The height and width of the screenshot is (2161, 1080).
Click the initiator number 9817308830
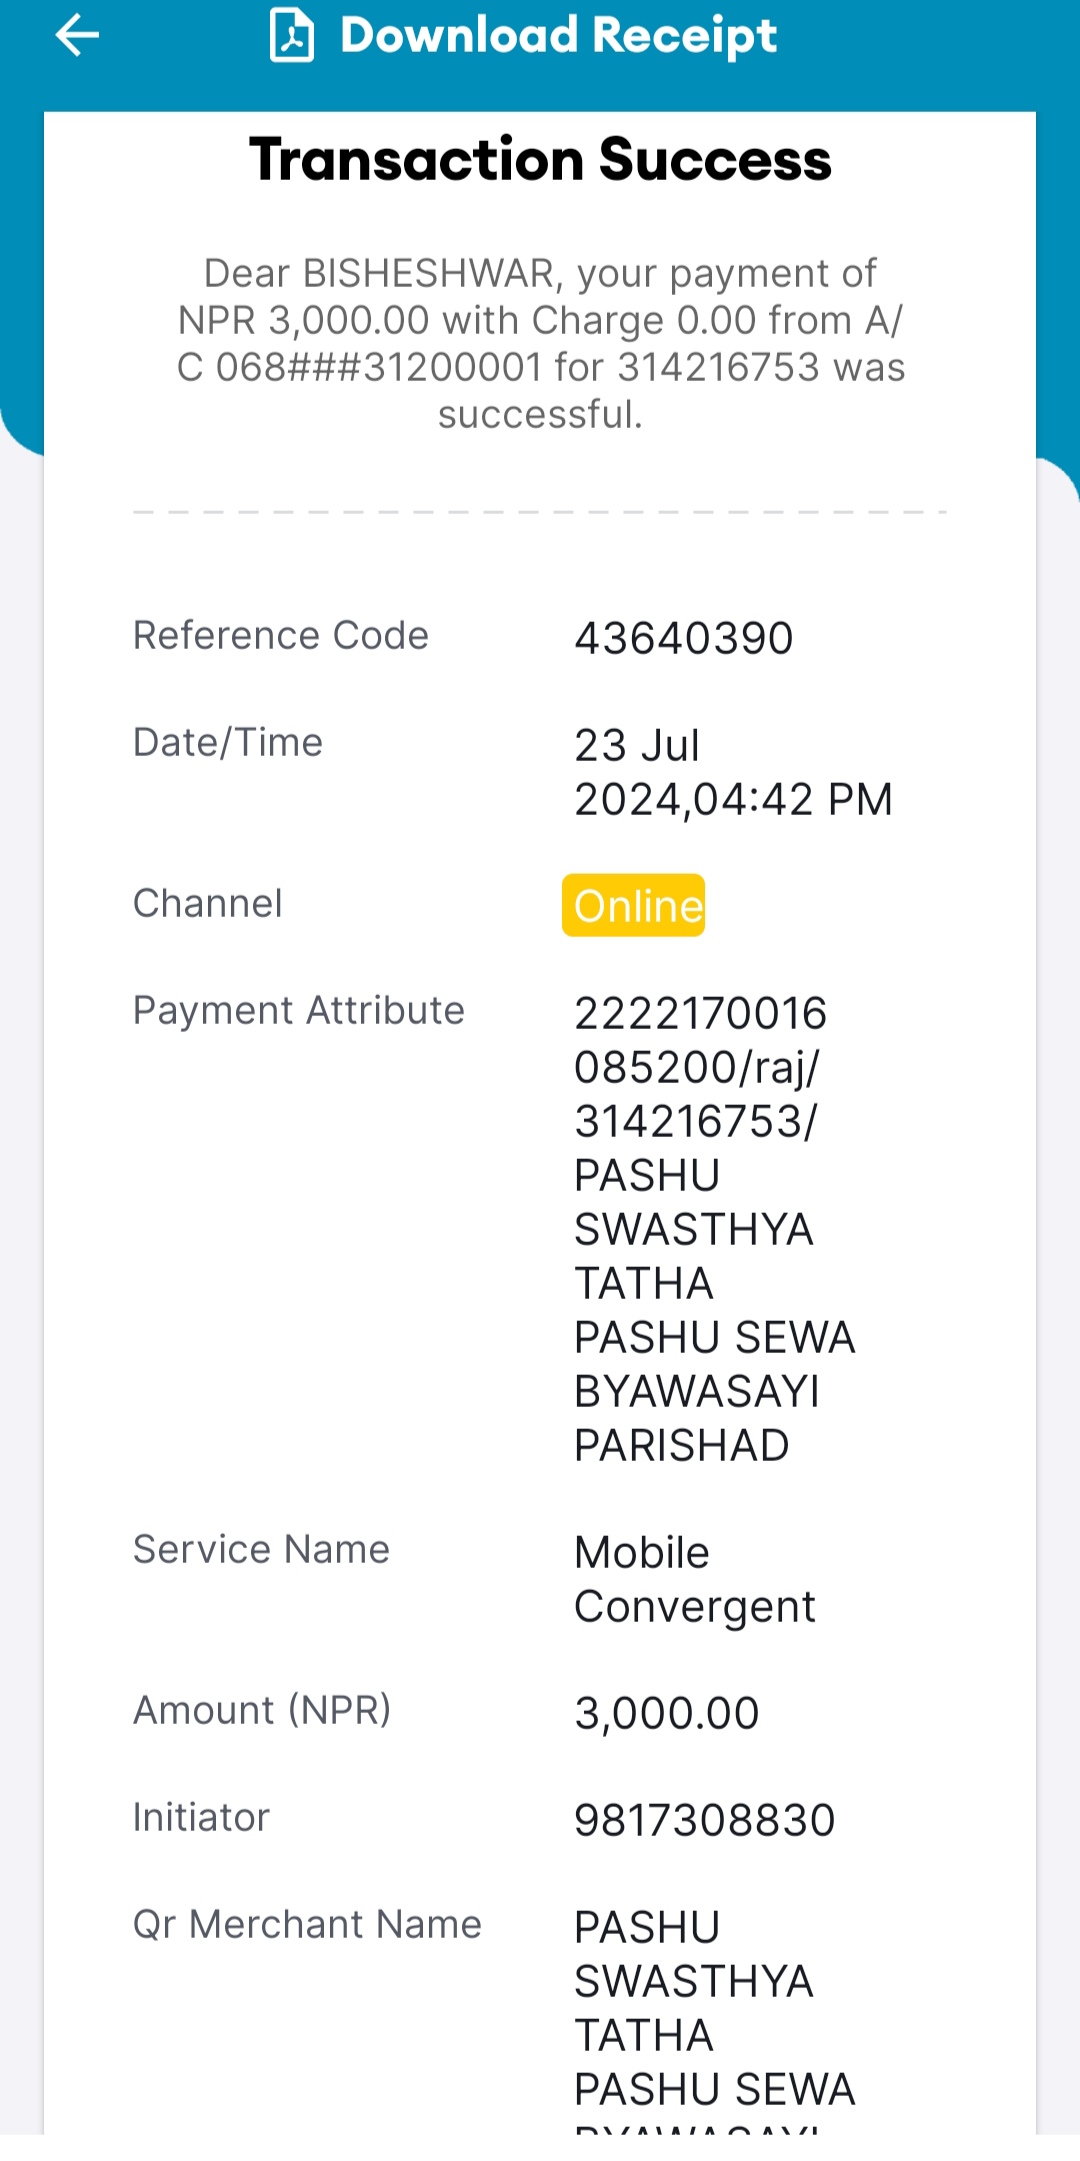click(x=705, y=1820)
